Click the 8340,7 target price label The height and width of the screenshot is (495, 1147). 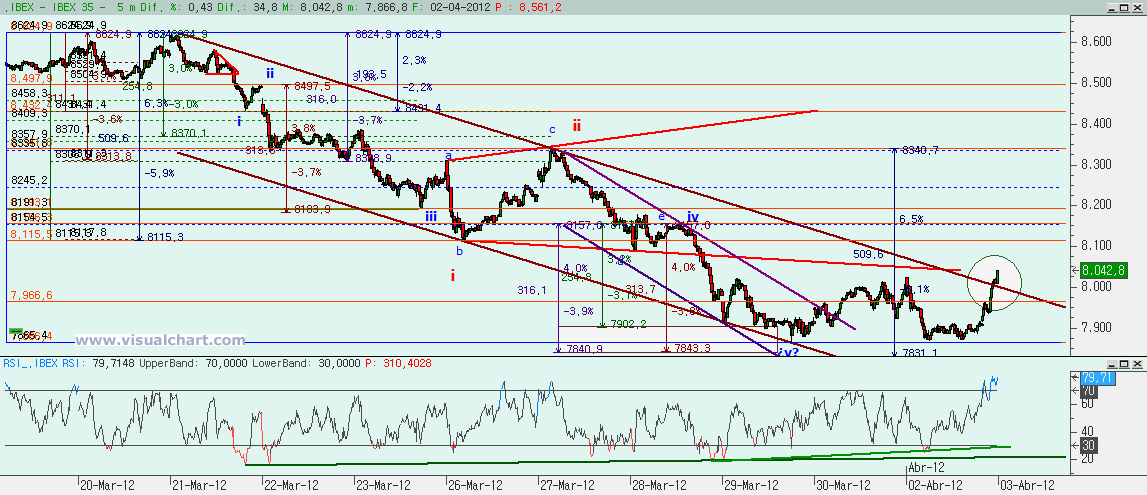tap(920, 150)
